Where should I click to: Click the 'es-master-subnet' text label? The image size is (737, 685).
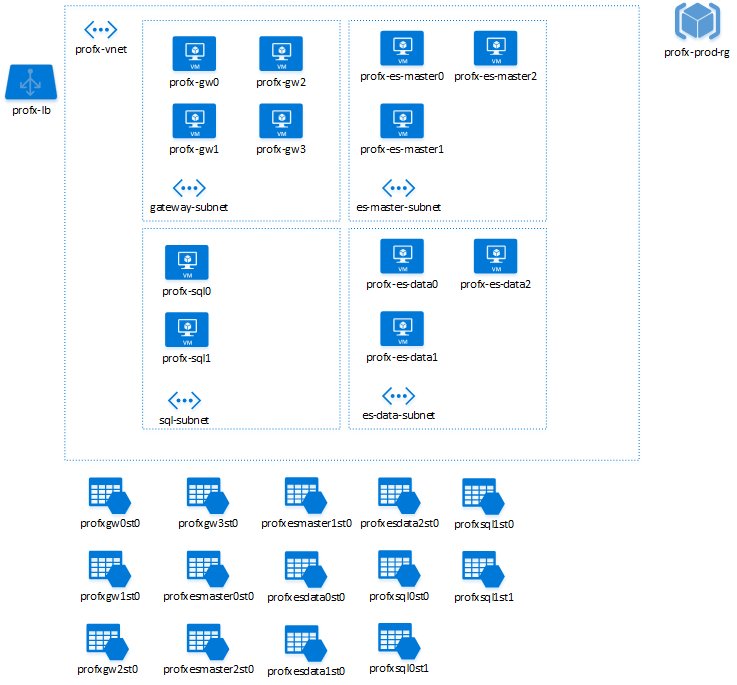[x=399, y=207]
